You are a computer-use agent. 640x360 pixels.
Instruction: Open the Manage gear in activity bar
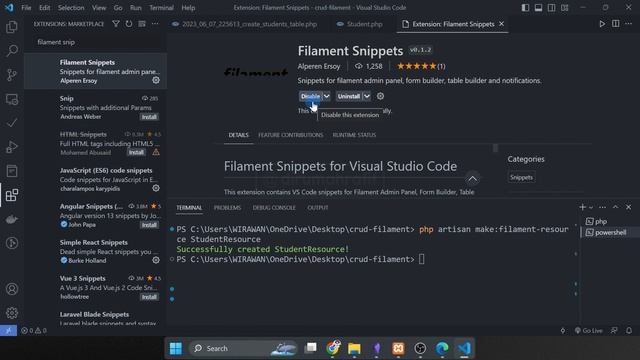click(x=12, y=313)
